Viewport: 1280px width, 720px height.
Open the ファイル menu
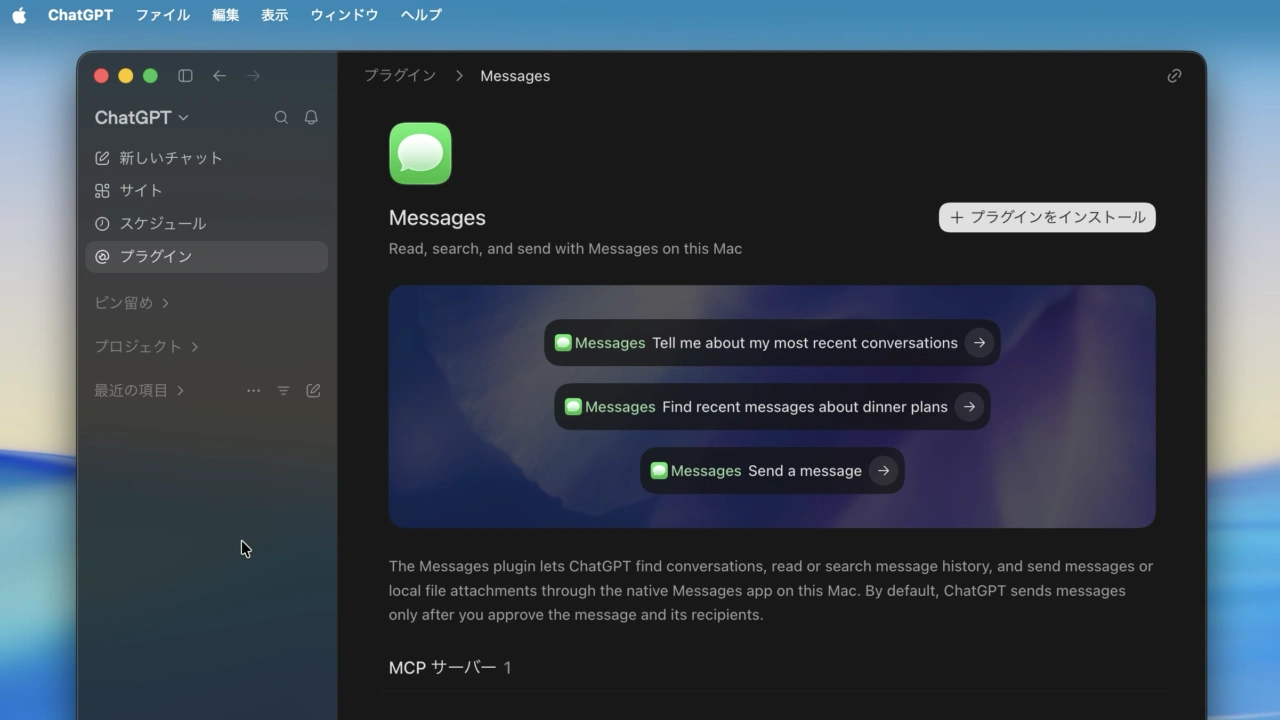(162, 15)
